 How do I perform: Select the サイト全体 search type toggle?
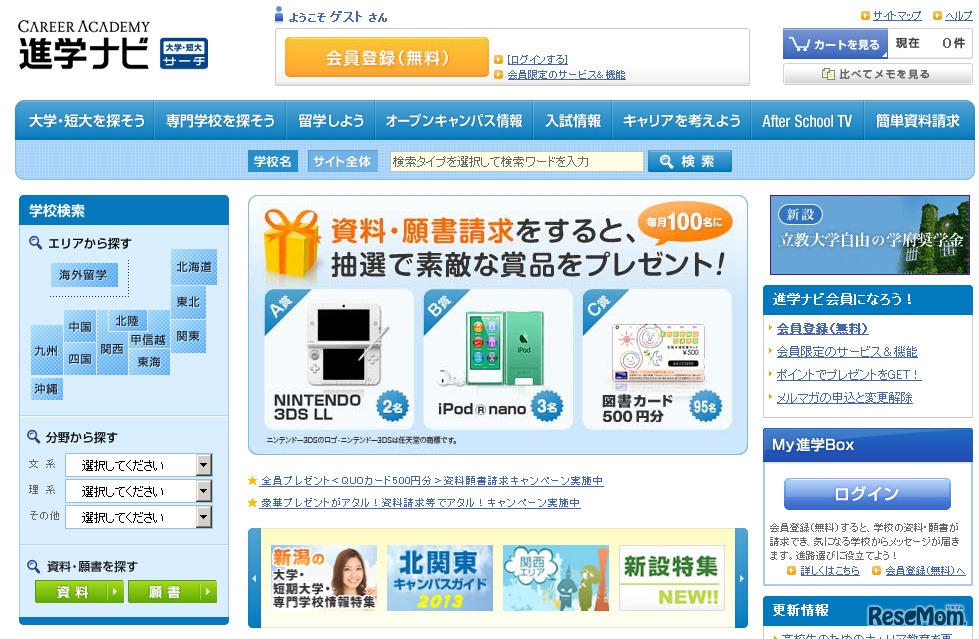[x=342, y=161]
